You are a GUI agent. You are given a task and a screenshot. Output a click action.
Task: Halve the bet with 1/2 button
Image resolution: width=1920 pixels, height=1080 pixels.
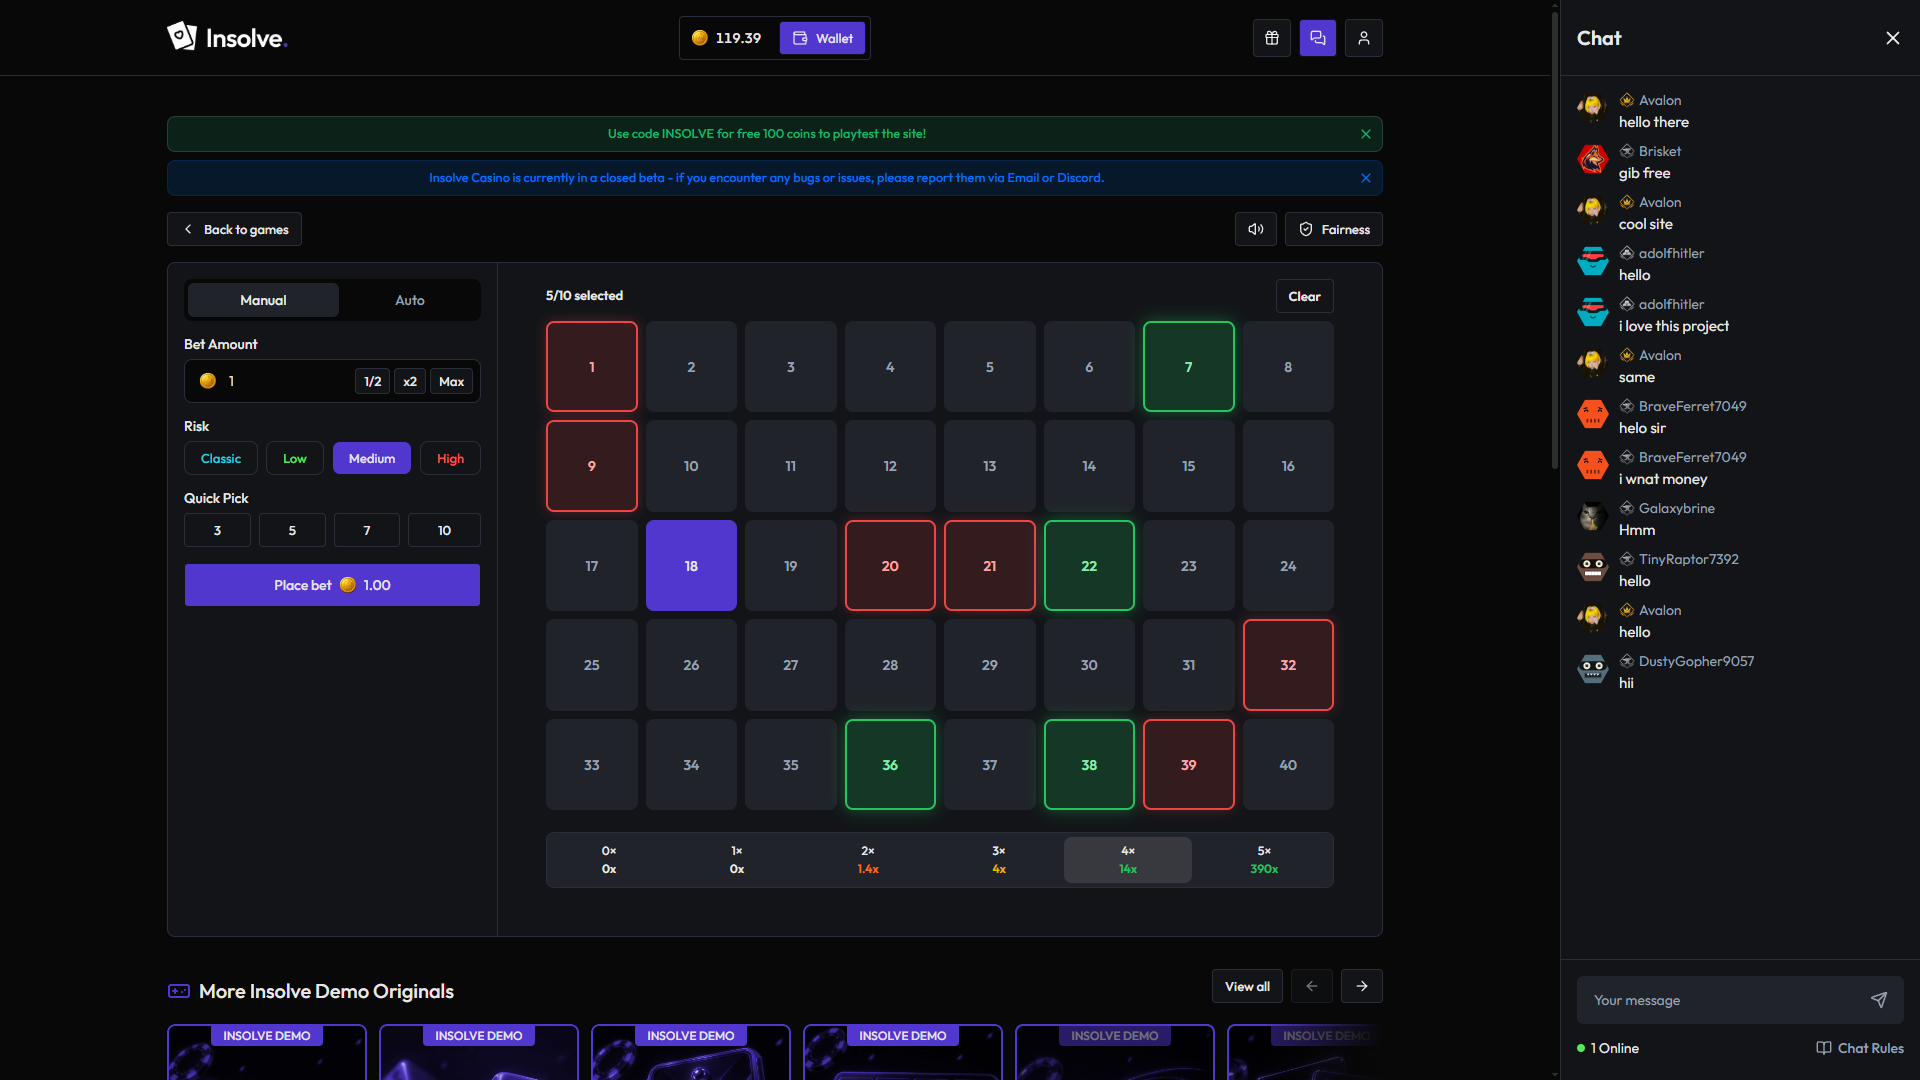coord(373,381)
